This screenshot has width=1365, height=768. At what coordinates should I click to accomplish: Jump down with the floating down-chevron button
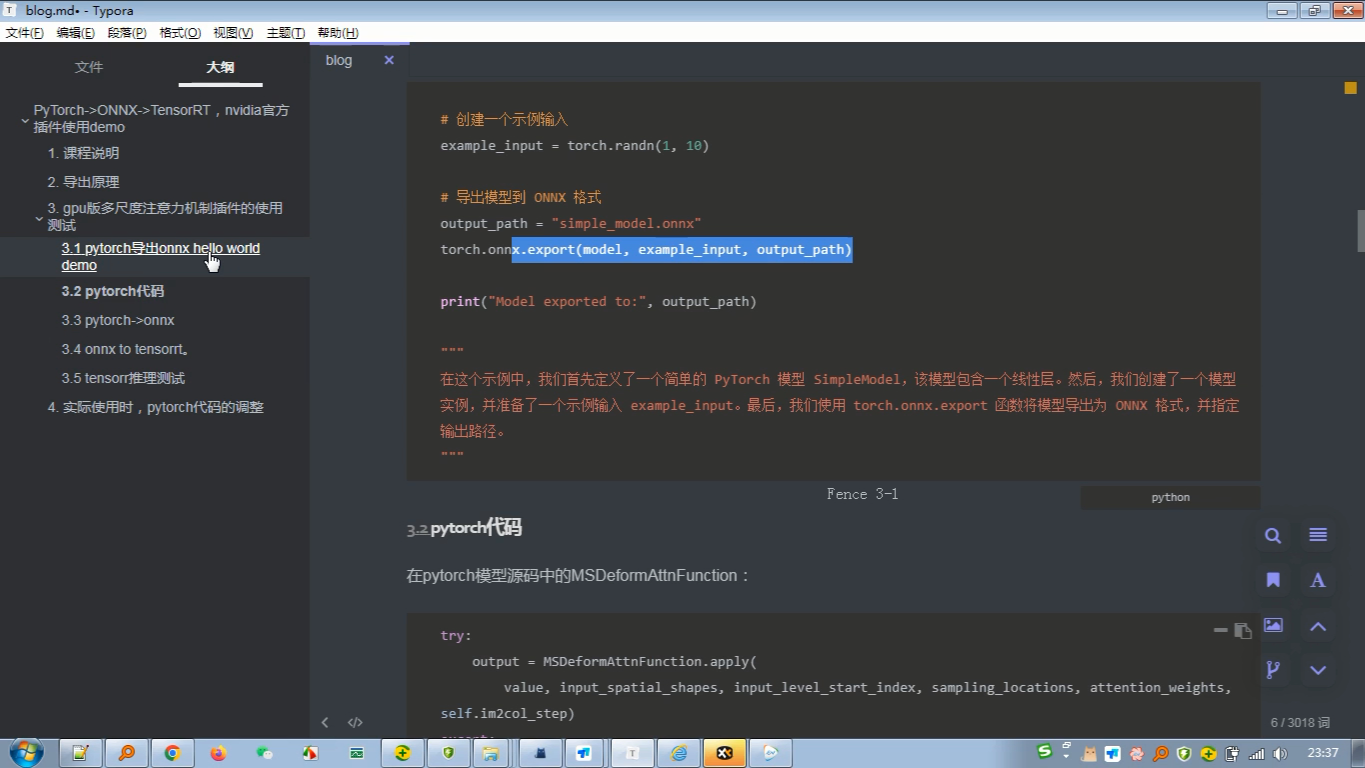[x=1318, y=670]
